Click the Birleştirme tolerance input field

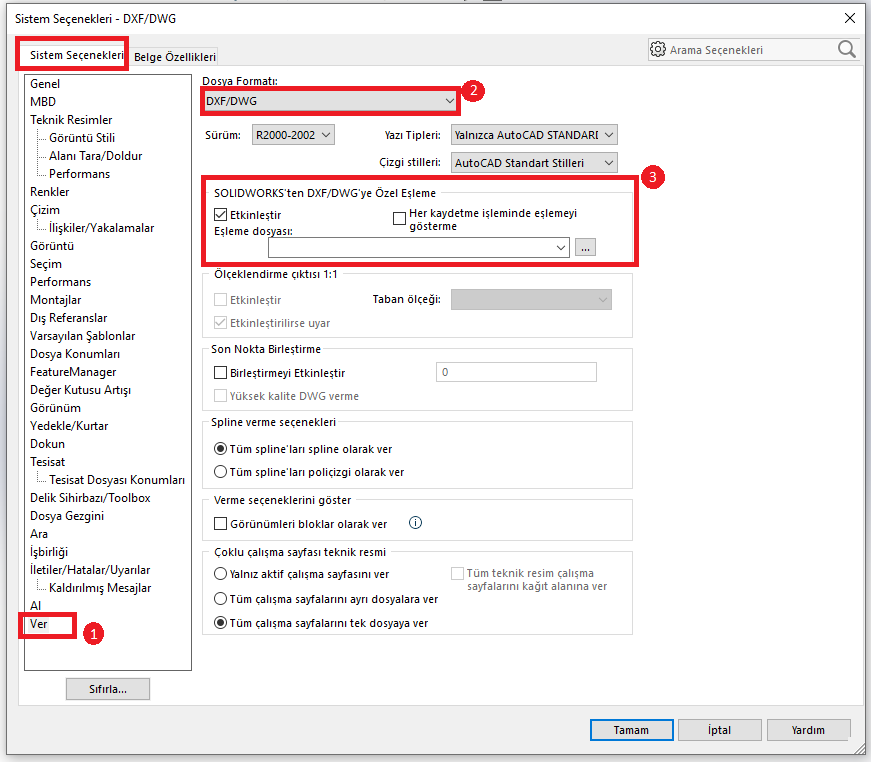515,372
